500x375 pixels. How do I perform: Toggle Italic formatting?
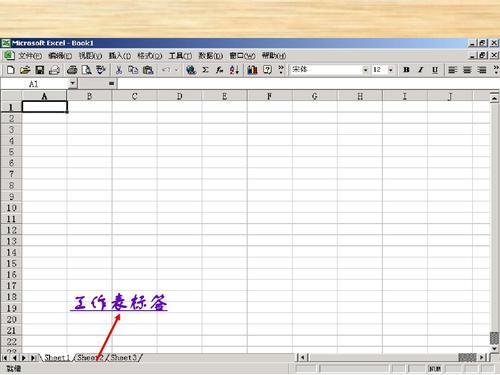click(x=421, y=70)
